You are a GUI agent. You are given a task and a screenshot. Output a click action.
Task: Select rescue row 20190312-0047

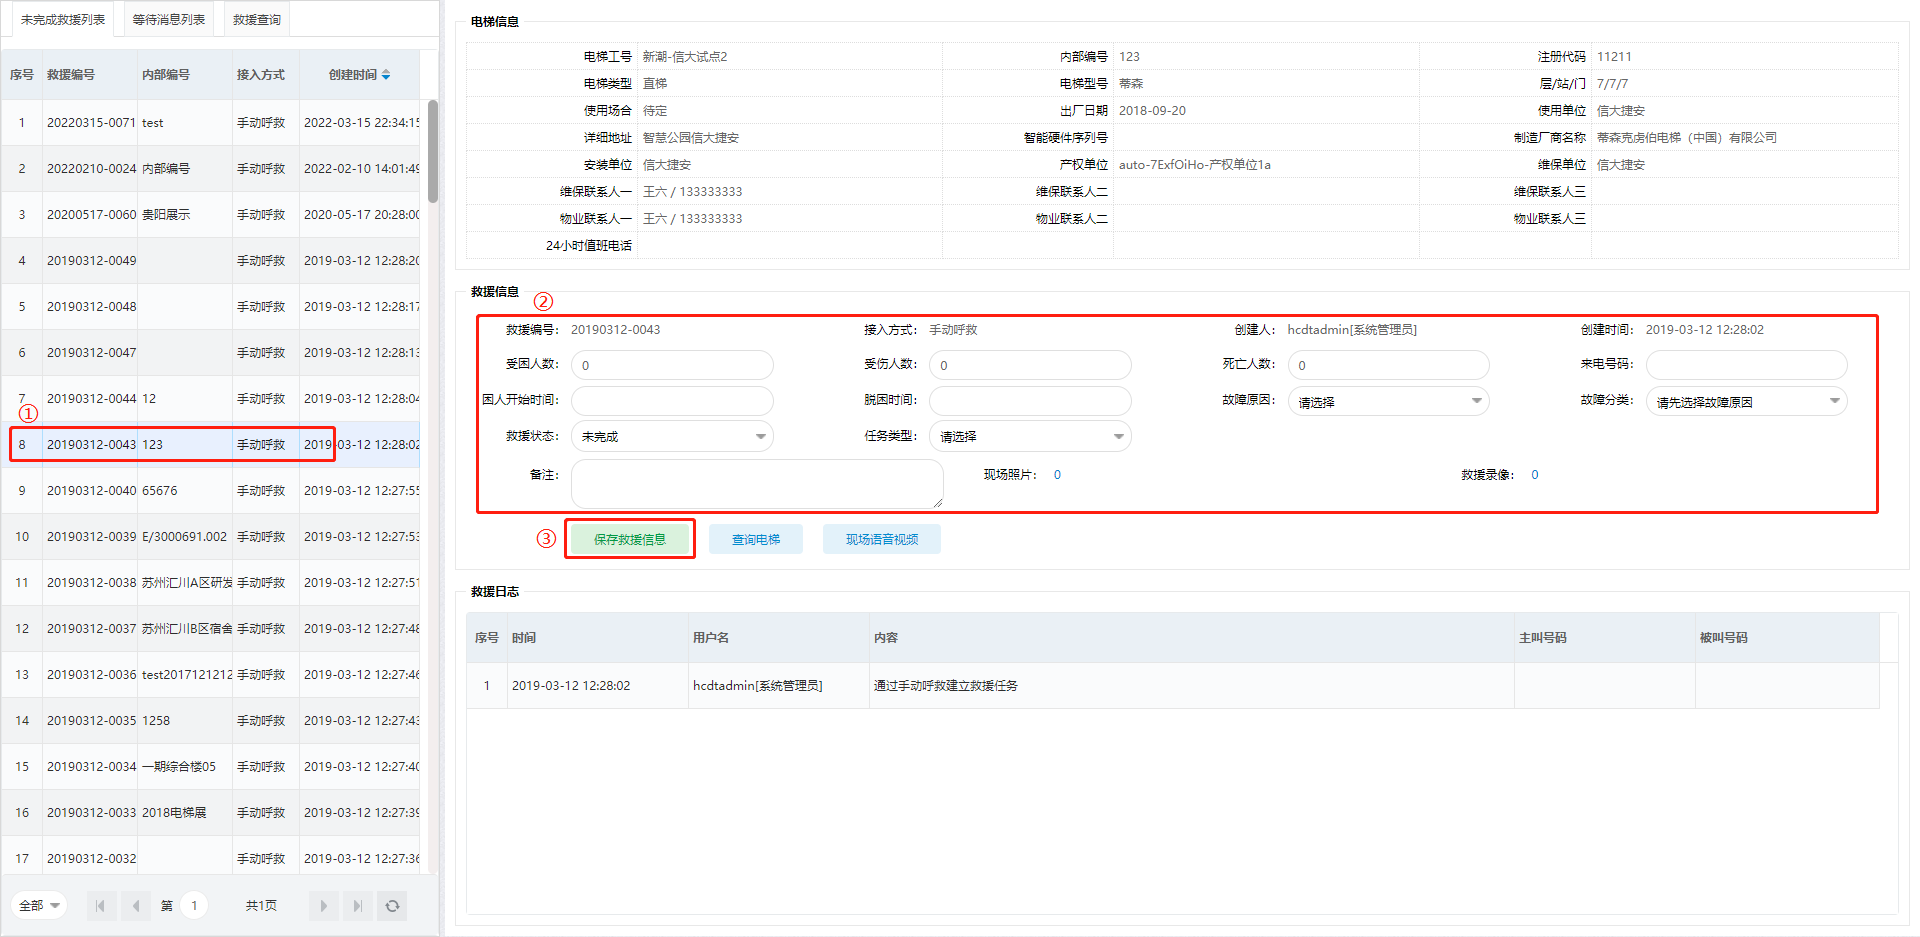coord(211,353)
